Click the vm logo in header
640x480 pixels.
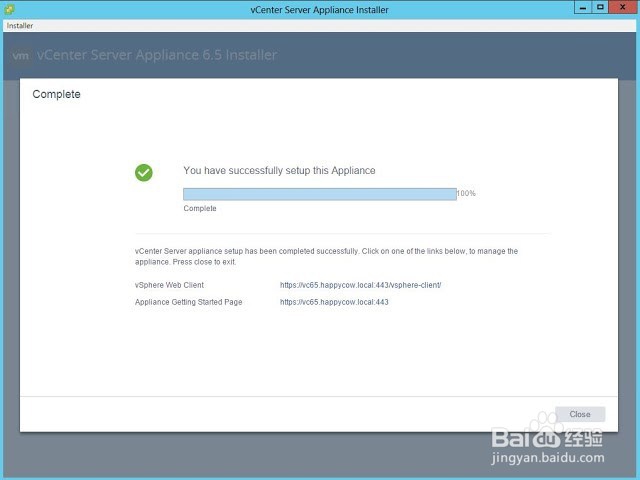coord(20,56)
